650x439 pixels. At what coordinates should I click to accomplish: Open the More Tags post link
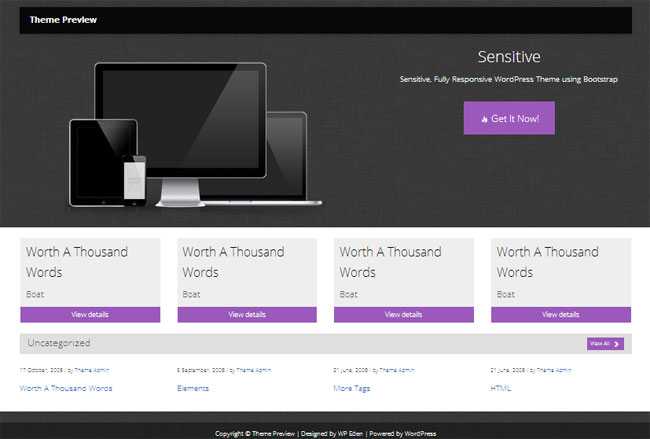pos(352,388)
